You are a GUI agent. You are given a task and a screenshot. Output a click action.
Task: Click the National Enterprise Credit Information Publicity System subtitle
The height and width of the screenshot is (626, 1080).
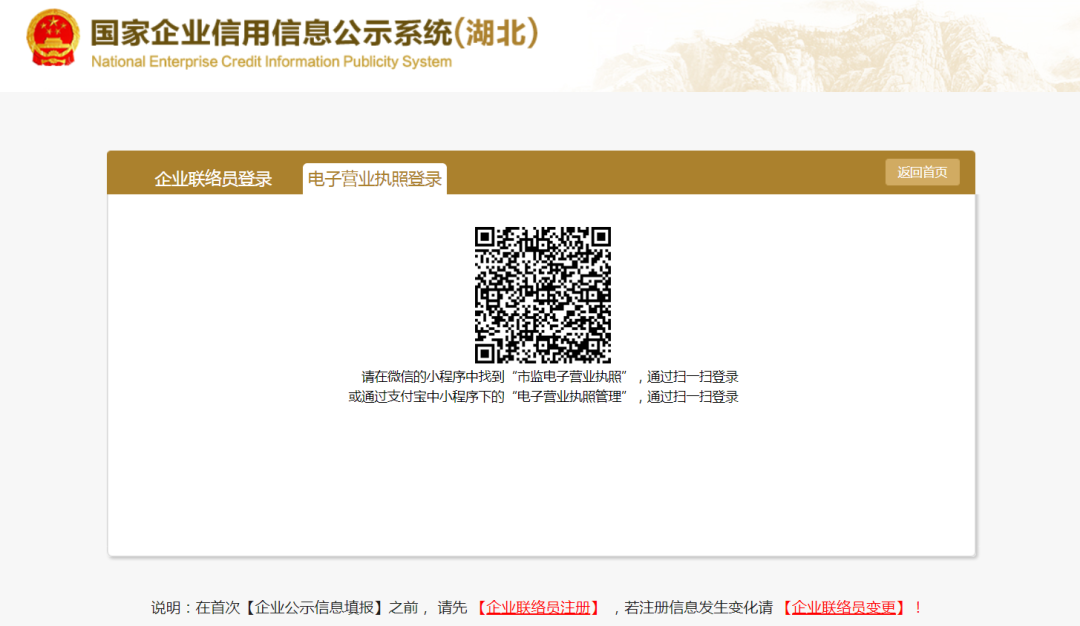[271, 62]
